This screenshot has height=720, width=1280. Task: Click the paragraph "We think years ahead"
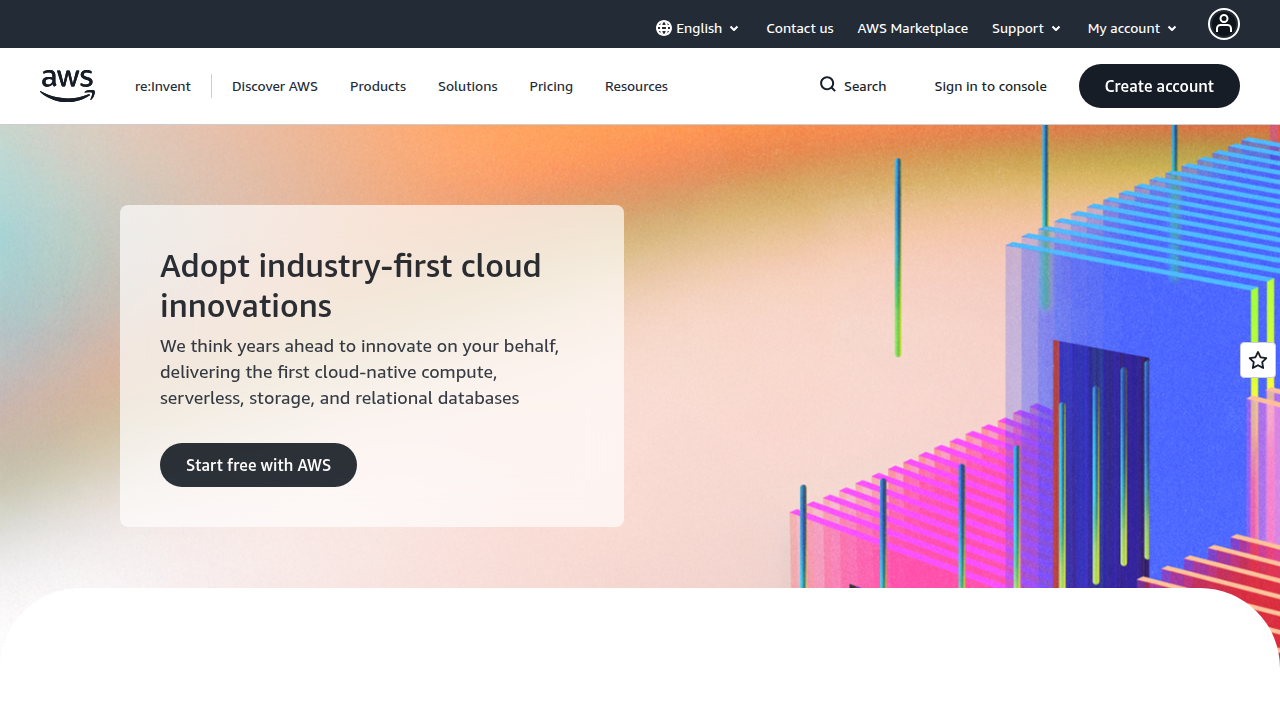point(360,372)
